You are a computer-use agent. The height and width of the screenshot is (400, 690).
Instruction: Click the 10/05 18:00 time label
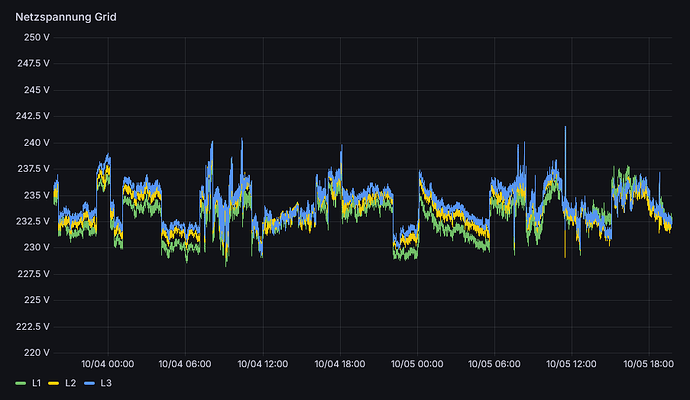(x=649, y=364)
